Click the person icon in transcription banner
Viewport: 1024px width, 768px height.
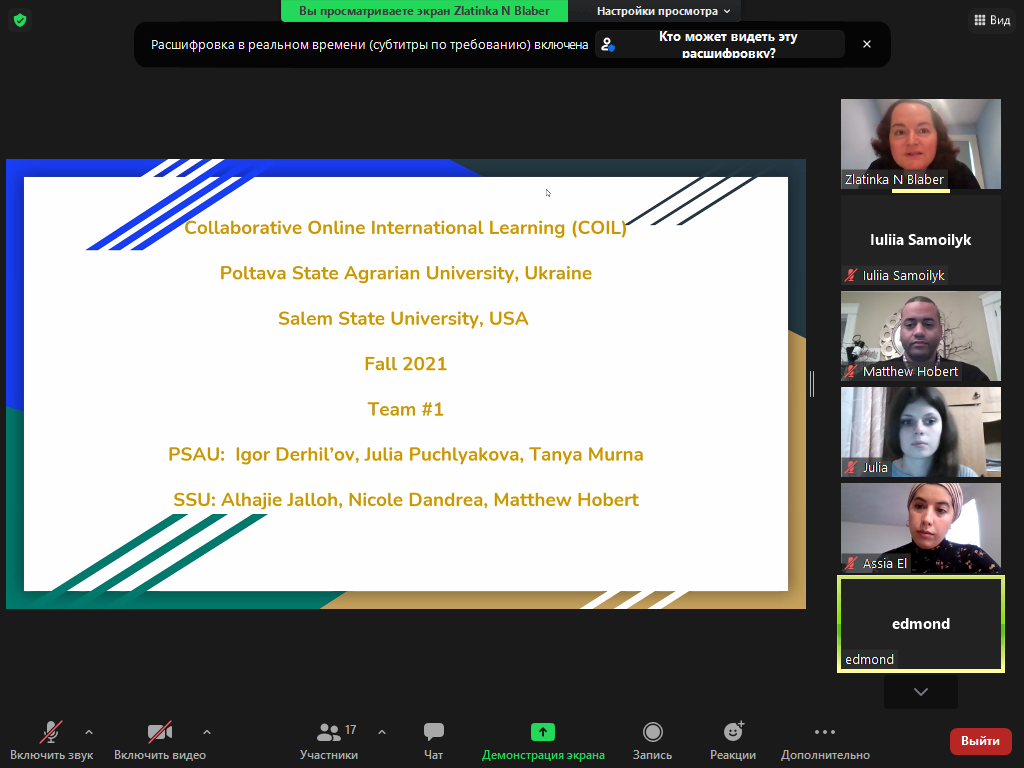[x=608, y=44]
